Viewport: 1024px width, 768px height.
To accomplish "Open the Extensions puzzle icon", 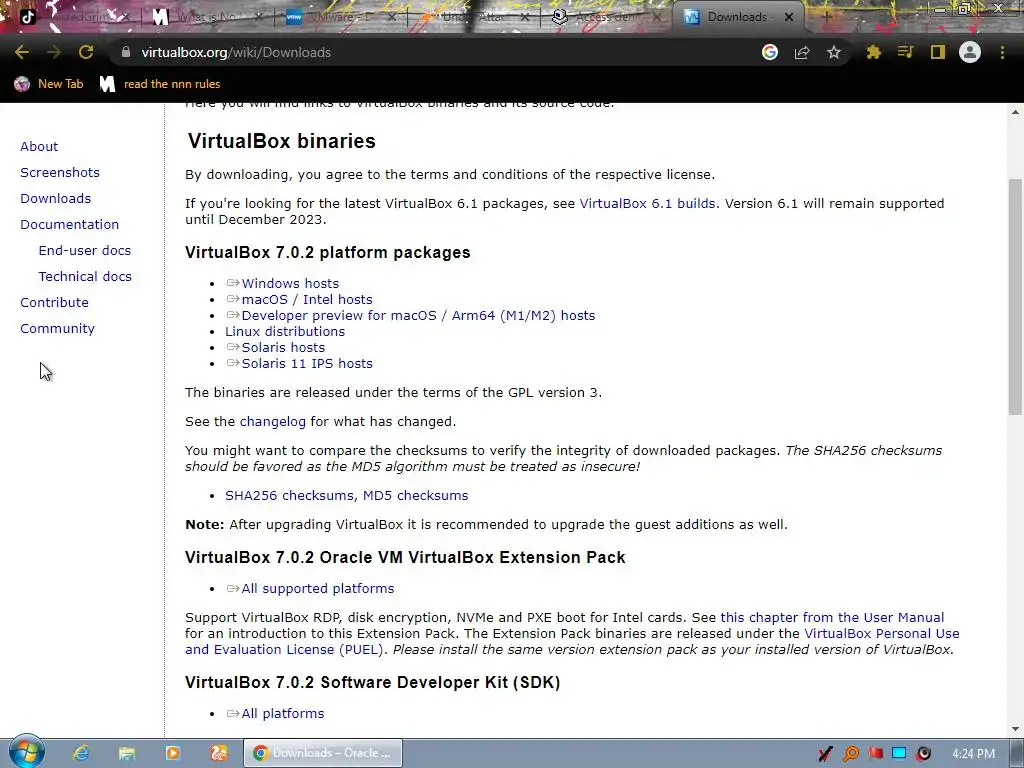I will click(874, 52).
